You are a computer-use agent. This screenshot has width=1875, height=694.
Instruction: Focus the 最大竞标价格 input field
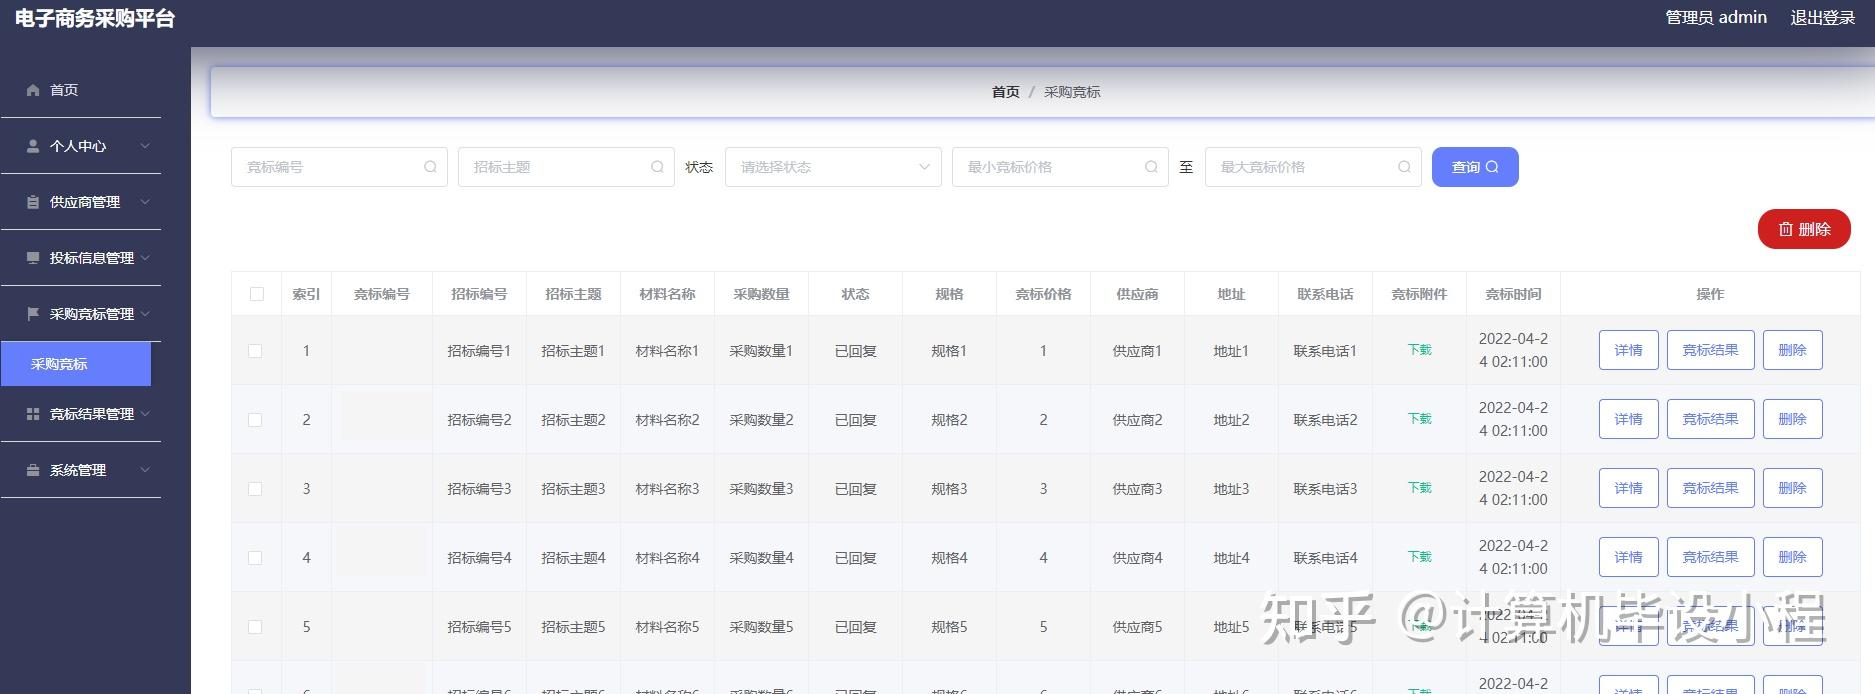[x=1313, y=167]
